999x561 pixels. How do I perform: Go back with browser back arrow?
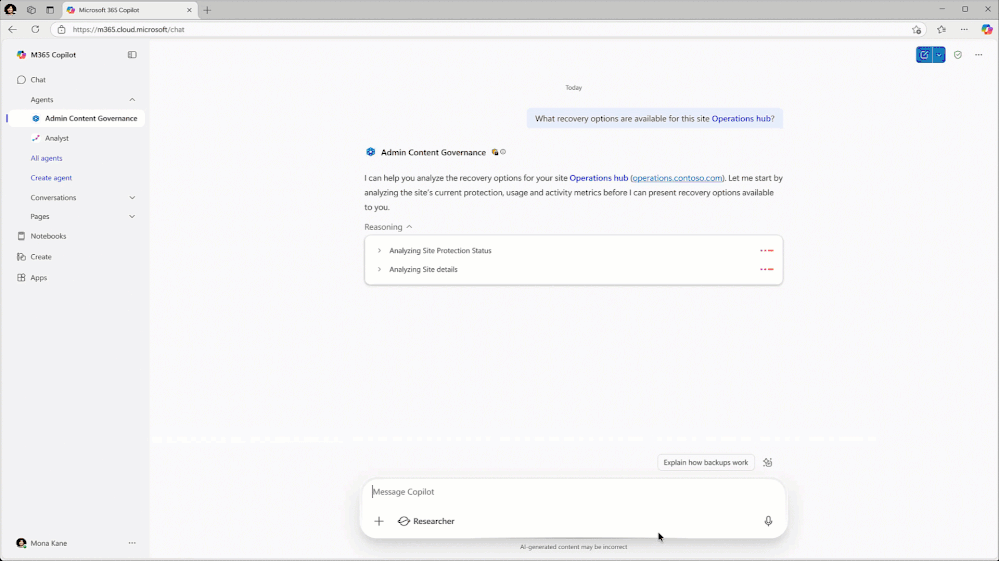click(x=13, y=29)
